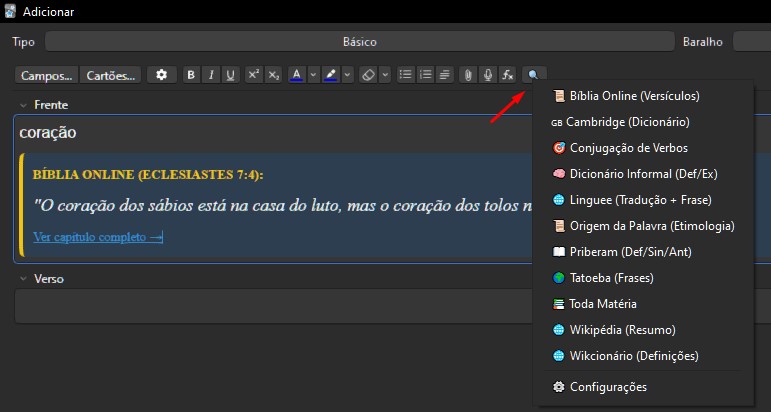The width and height of the screenshot is (771, 412).
Task: Apply the blue text color swatch
Action: (297, 75)
